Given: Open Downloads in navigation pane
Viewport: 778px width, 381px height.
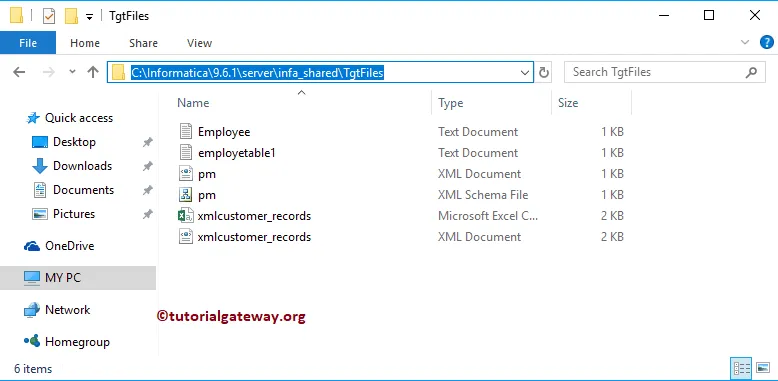Looking at the screenshot, I should pos(82,166).
